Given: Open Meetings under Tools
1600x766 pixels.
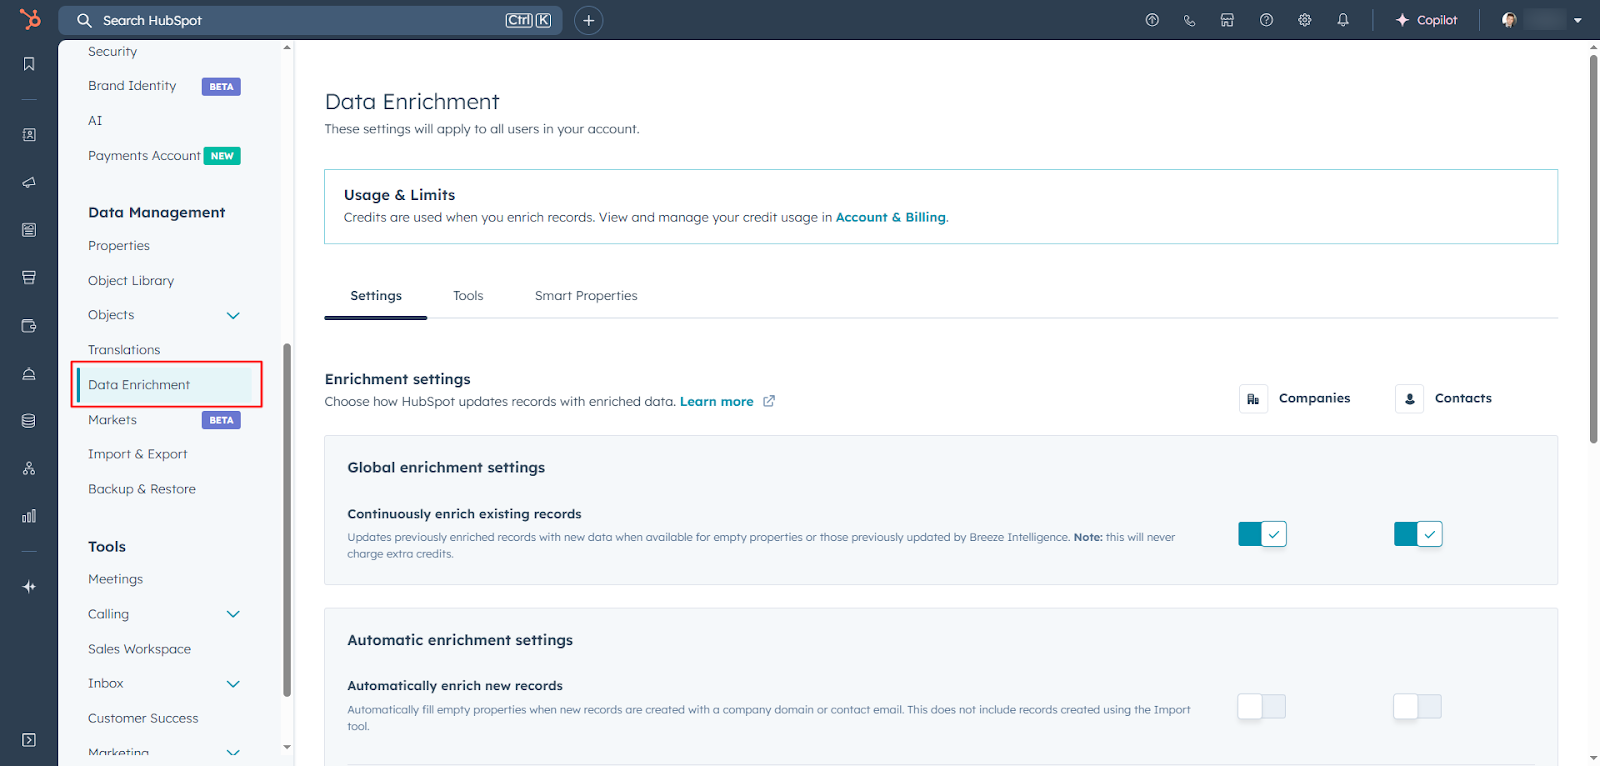Looking at the screenshot, I should (115, 579).
